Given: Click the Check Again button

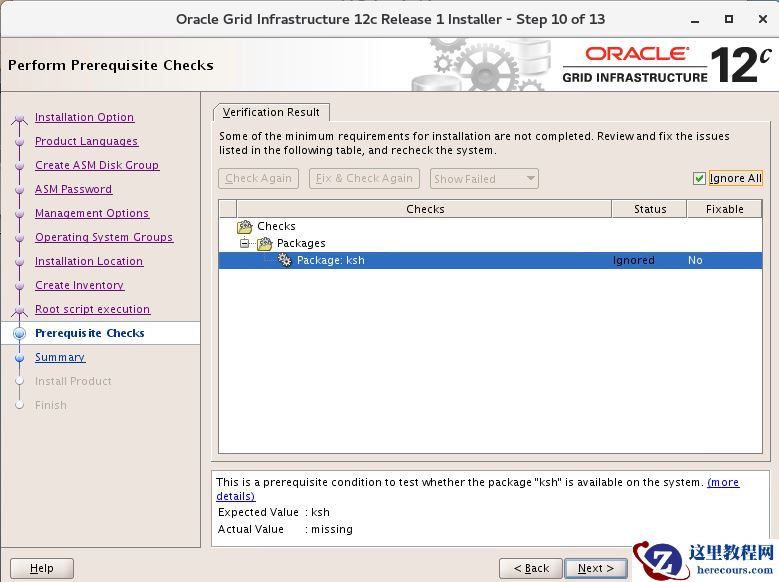Looking at the screenshot, I should [258, 178].
